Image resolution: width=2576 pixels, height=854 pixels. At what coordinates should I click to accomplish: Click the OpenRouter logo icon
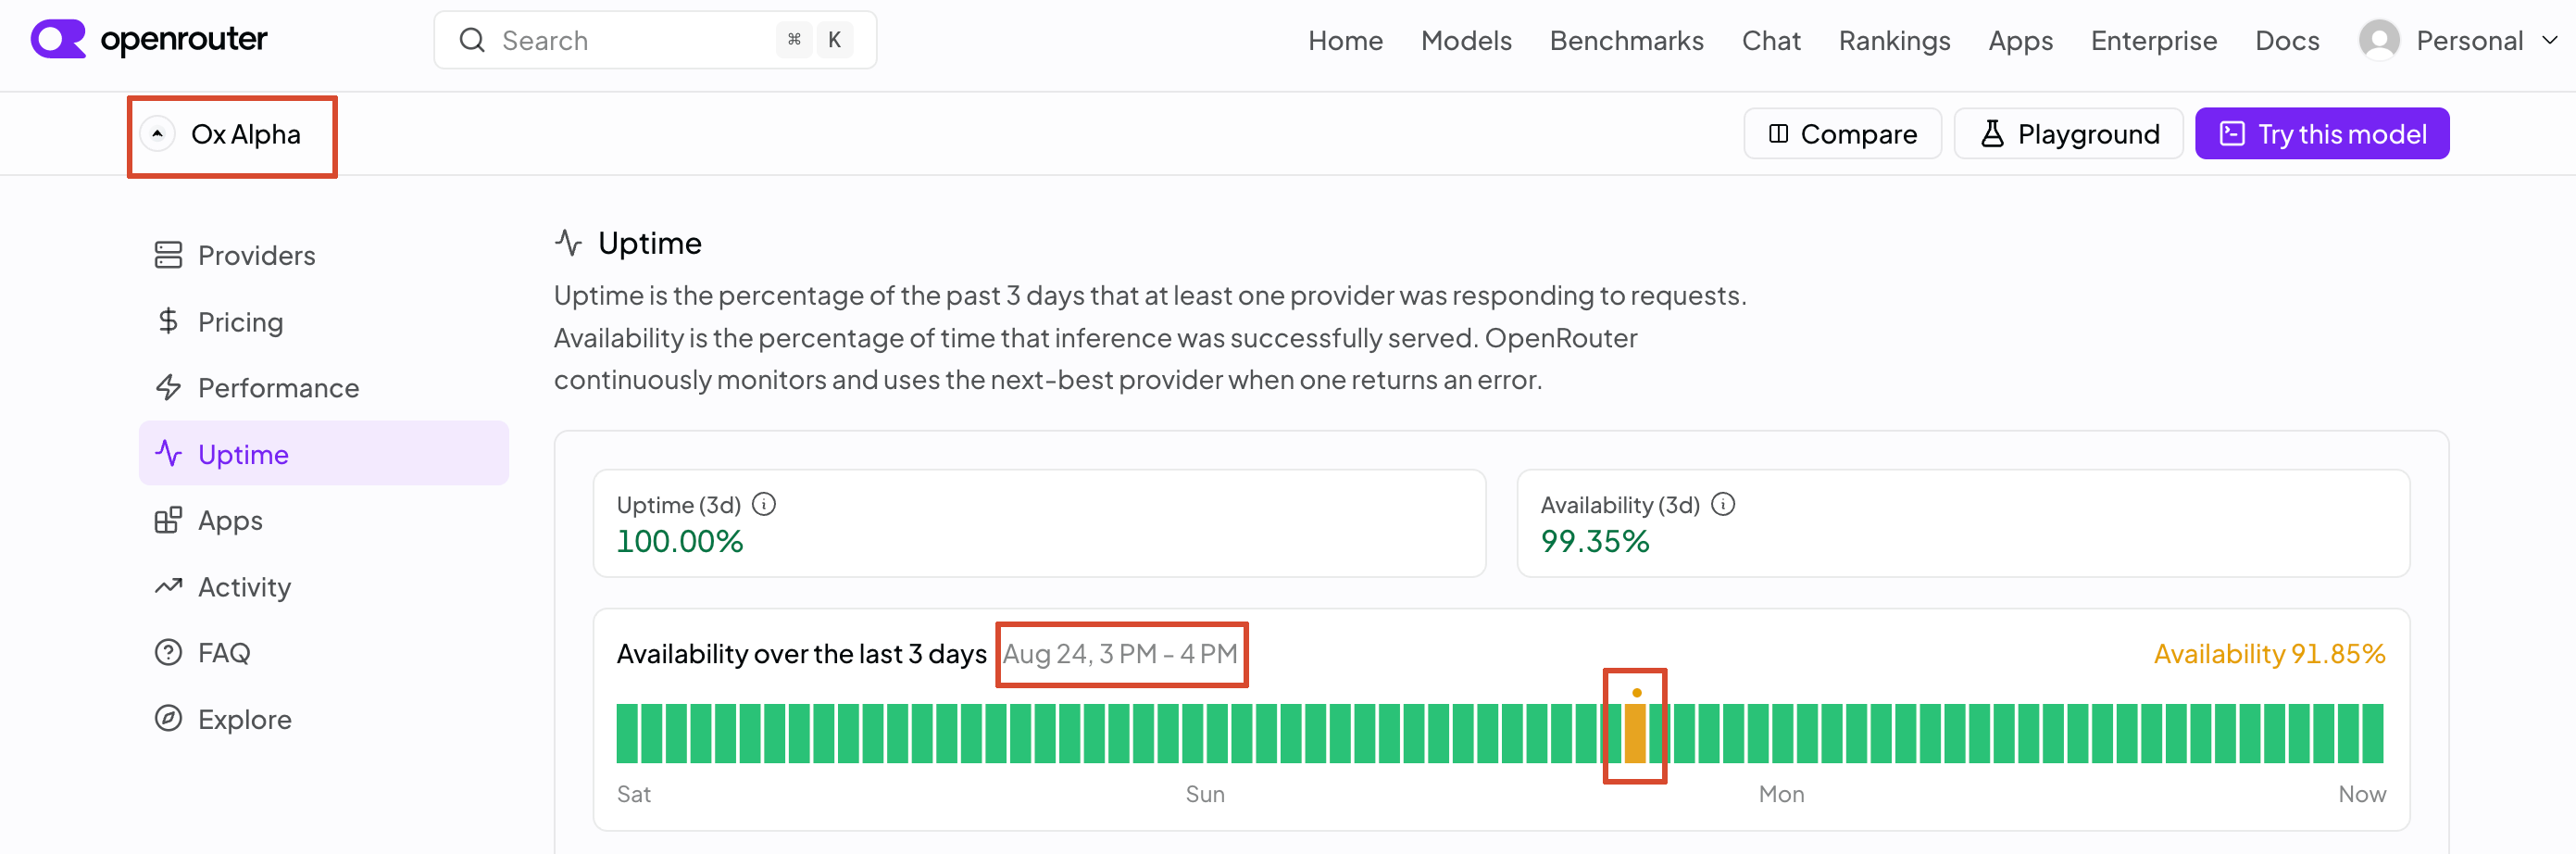pos(58,40)
